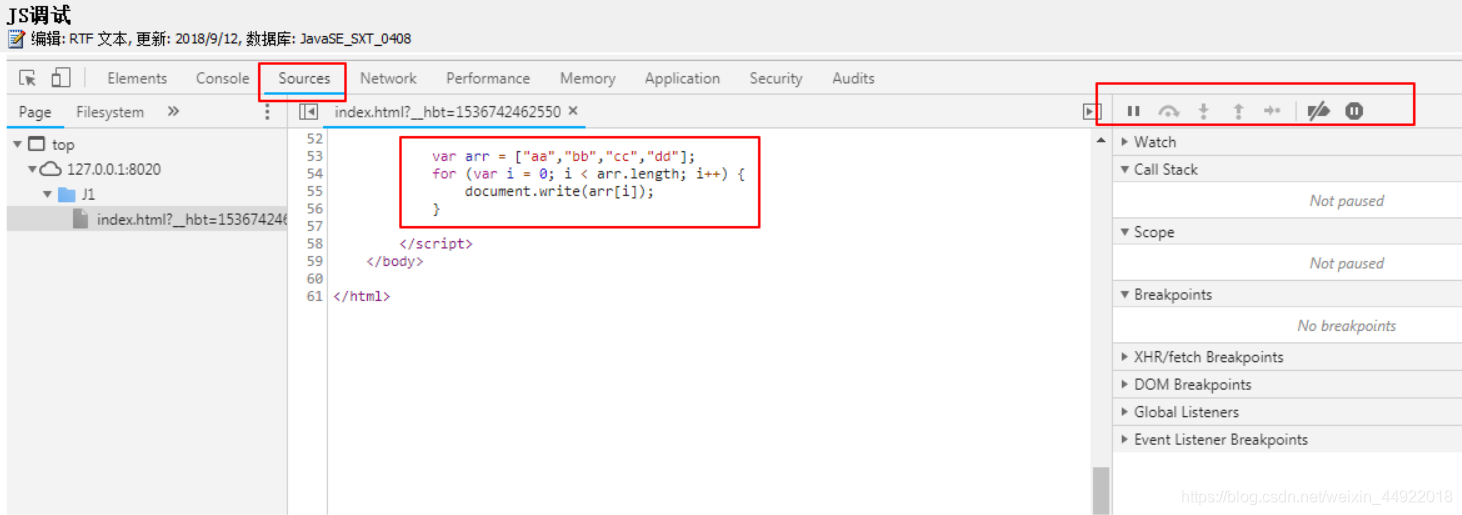Pause script execution button

1133,111
